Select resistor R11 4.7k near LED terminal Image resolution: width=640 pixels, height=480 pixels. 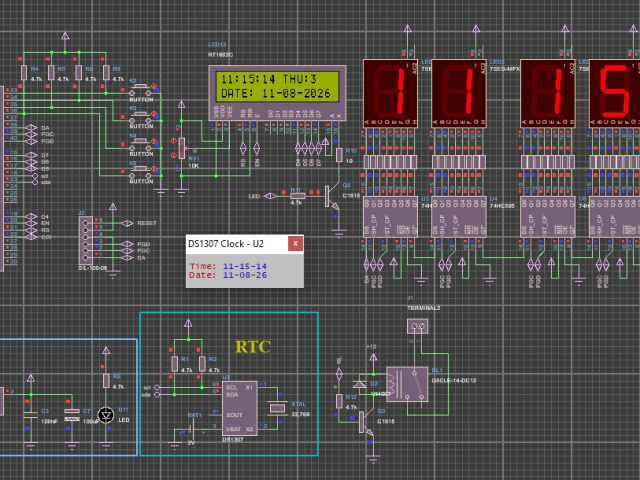(298, 196)
